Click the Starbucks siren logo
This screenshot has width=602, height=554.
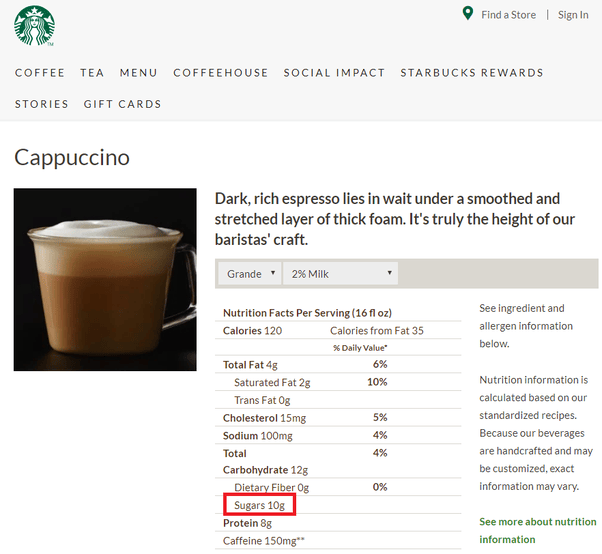pyautogui.click(x=35, y=26)
